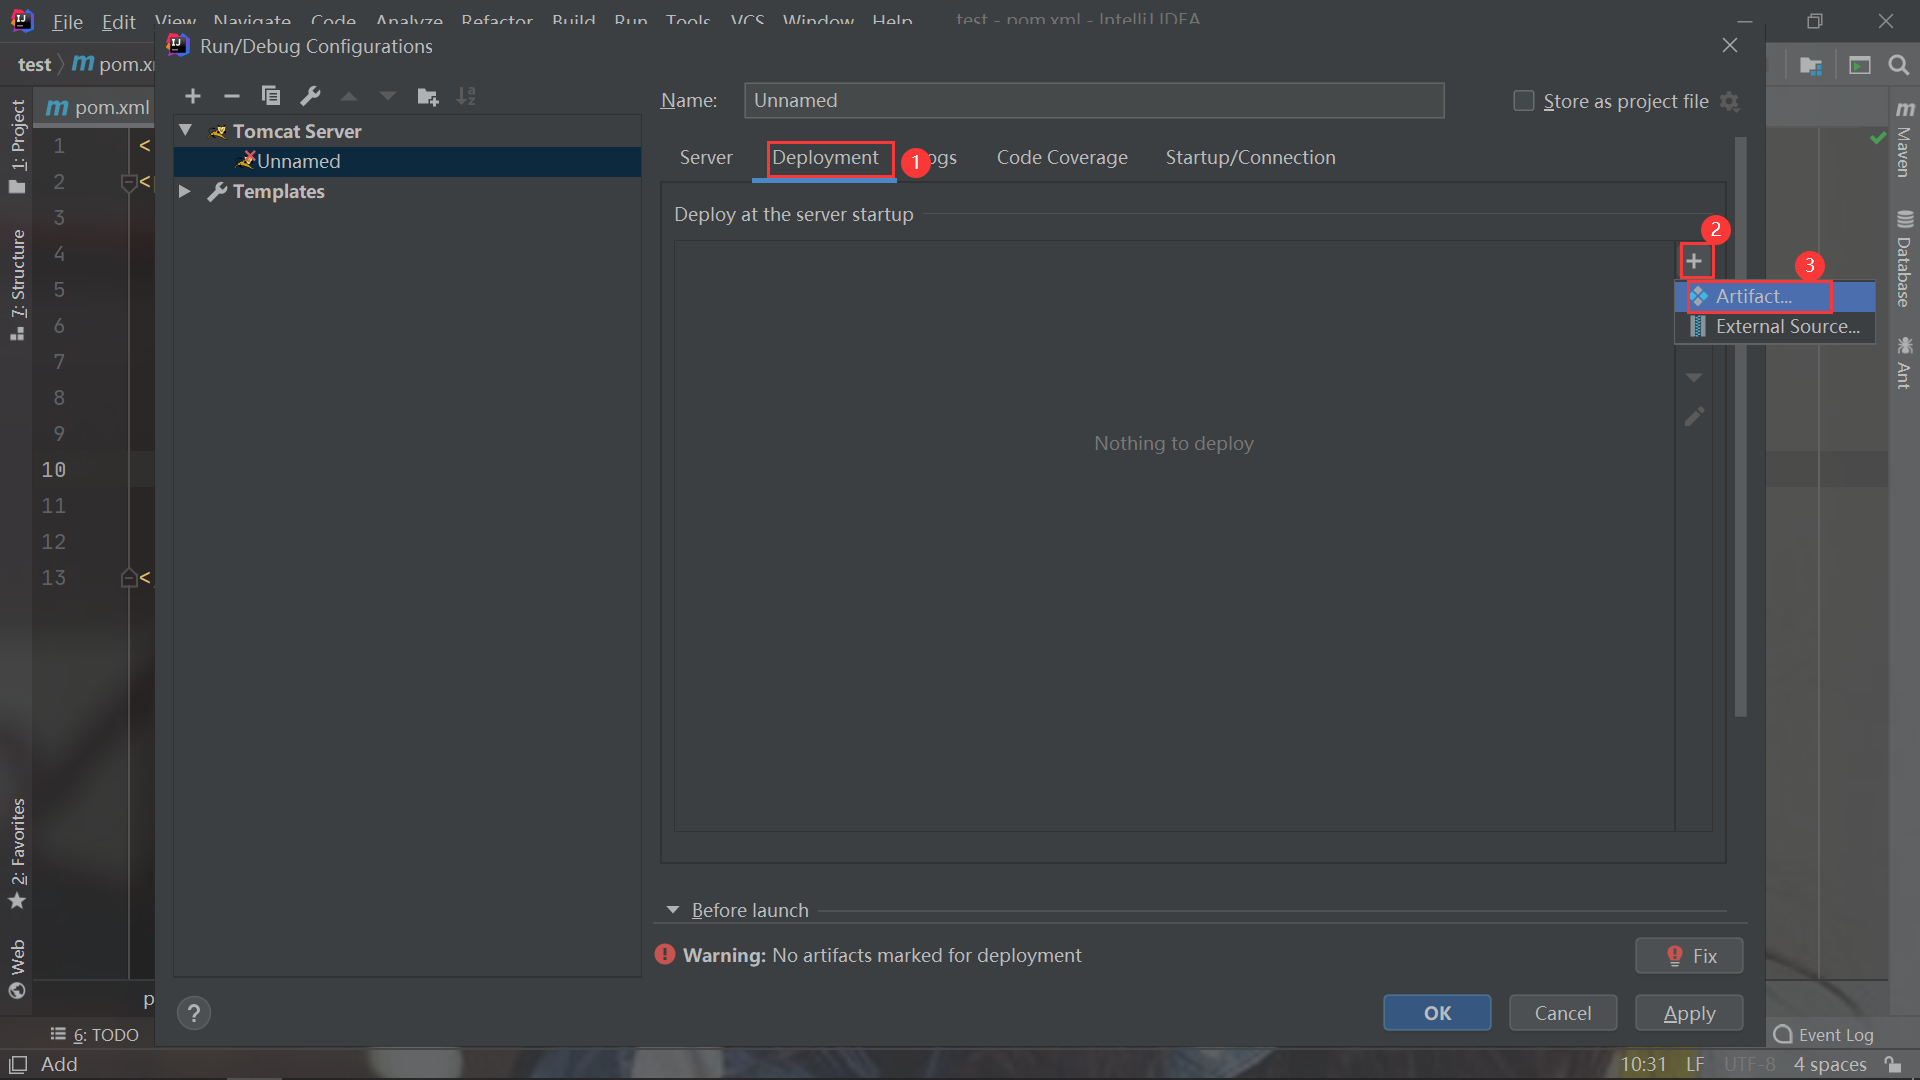Click the create new folder icon

coord(427,96)
